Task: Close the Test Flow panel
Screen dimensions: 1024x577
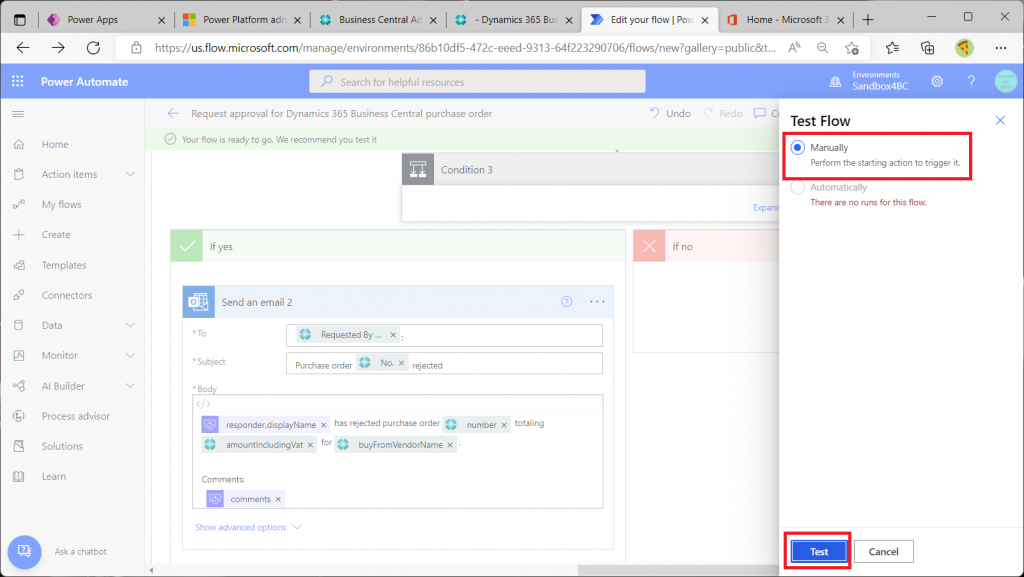Action: click(x=1000, y=120)
